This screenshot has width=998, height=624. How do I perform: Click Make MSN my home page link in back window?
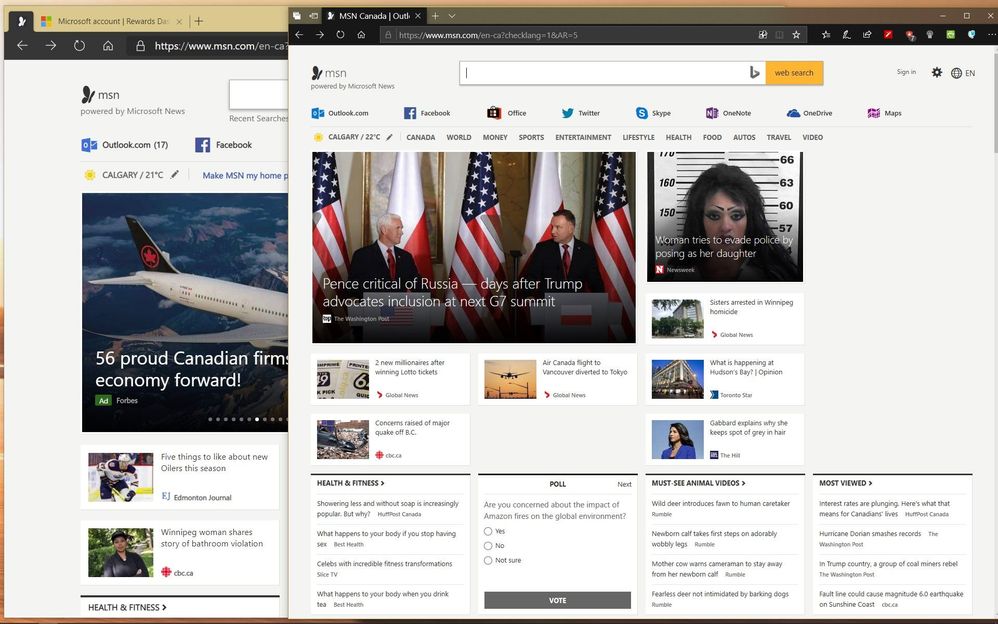pos(245,175)
